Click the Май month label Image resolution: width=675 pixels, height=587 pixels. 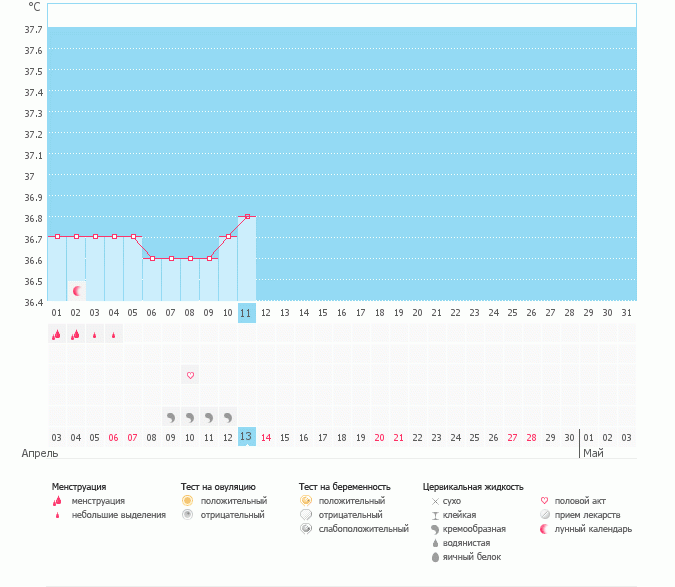pyautogui.click(x=593, y=453)
